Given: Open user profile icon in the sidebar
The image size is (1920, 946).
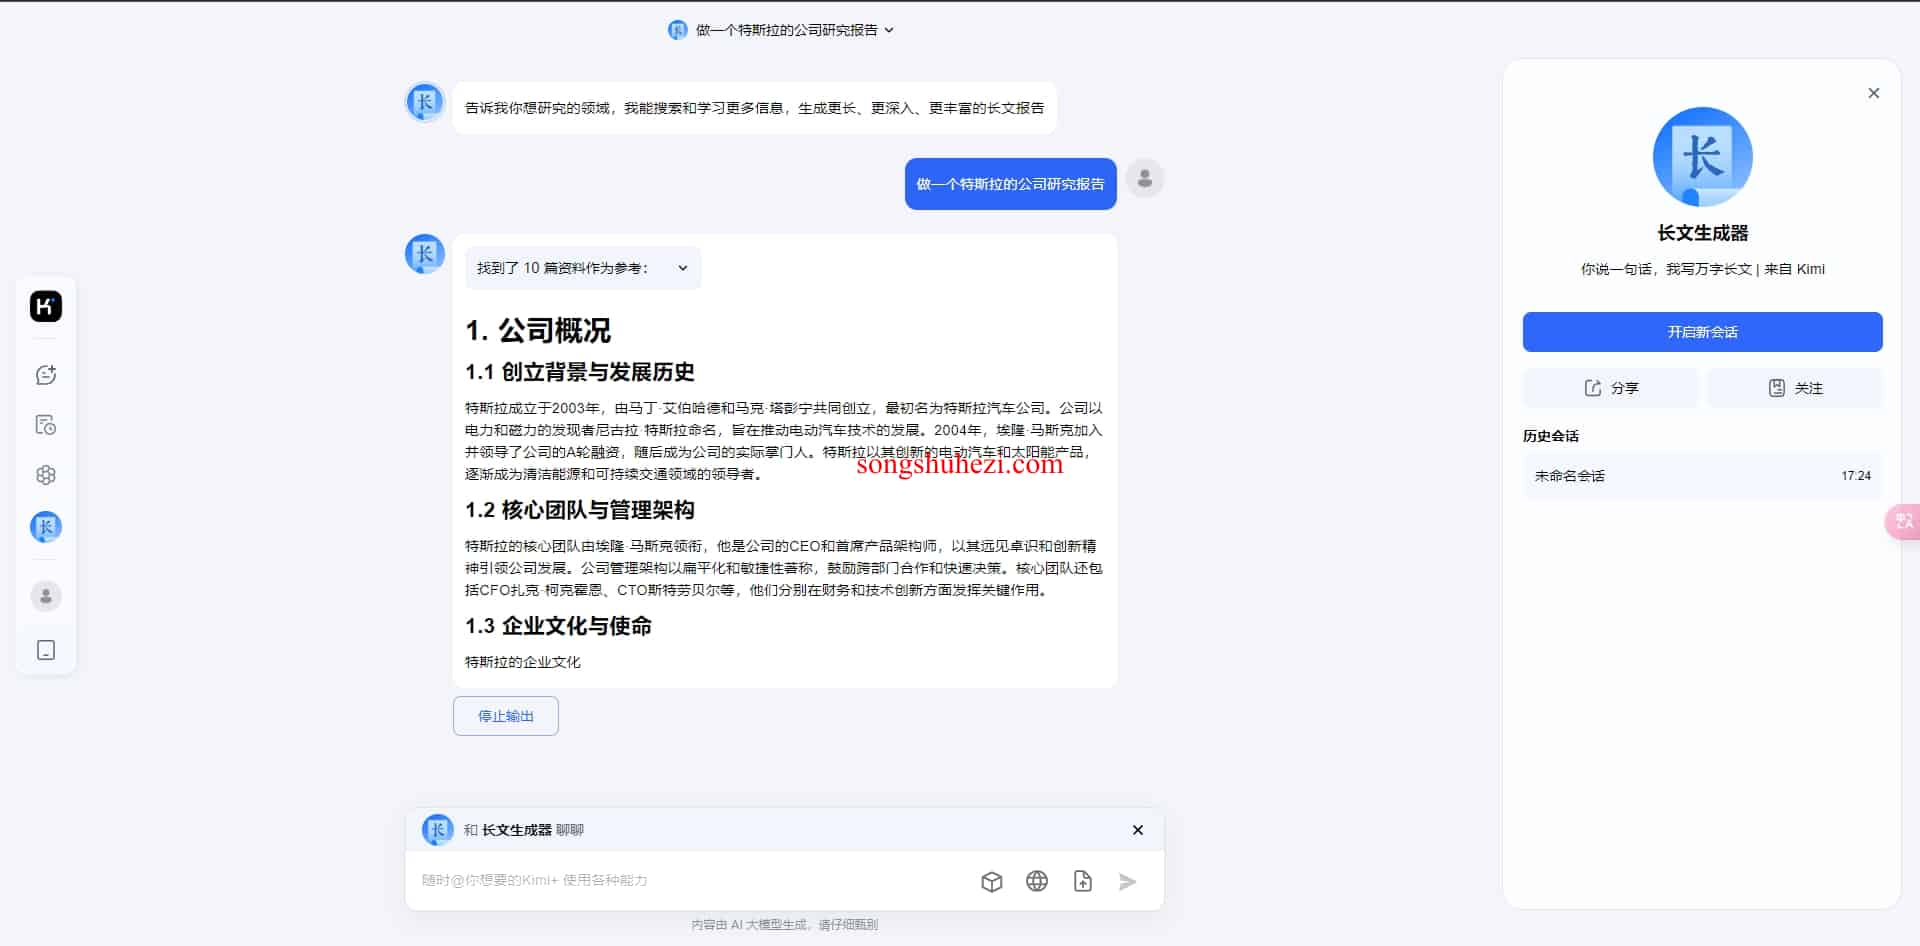Looking at the screenshot, I should (46, 596).
